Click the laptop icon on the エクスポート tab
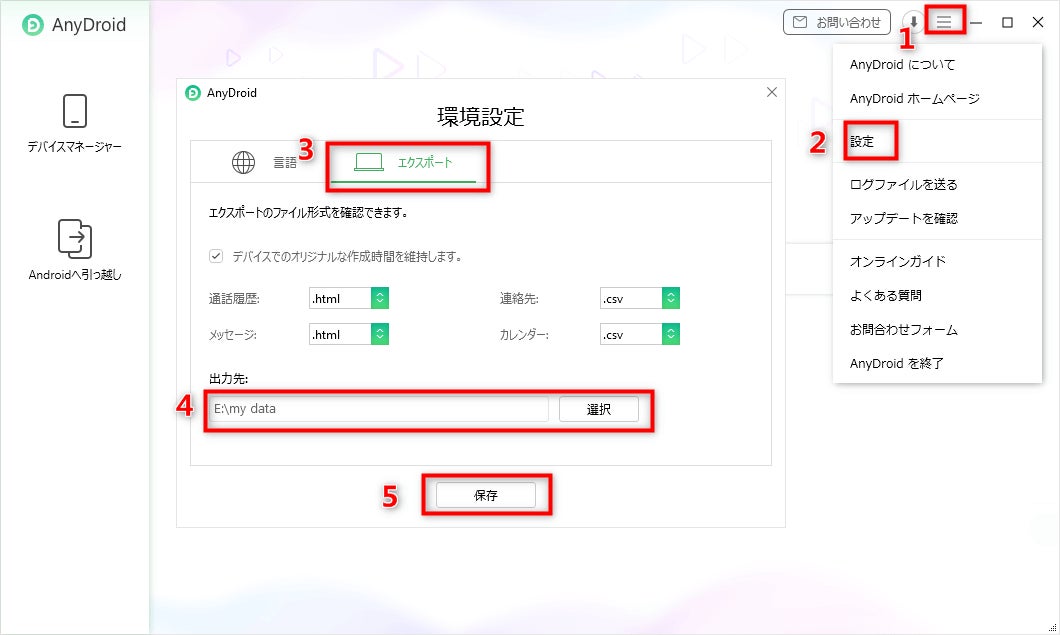1060x635 pixels. point(371,161)
